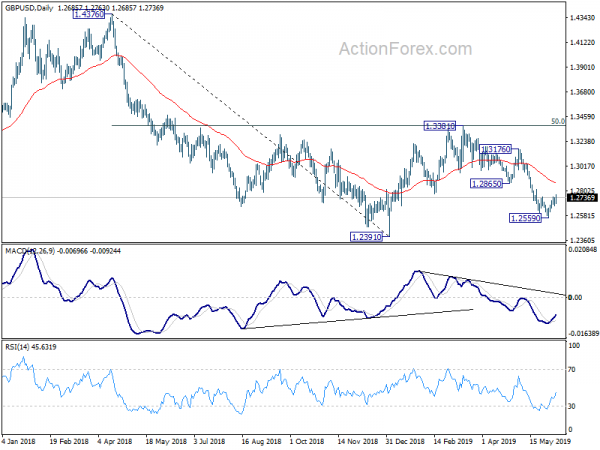Click the 31 Dec 2018 date label
Screen dimensions: 600x450
tap(405, 441)
